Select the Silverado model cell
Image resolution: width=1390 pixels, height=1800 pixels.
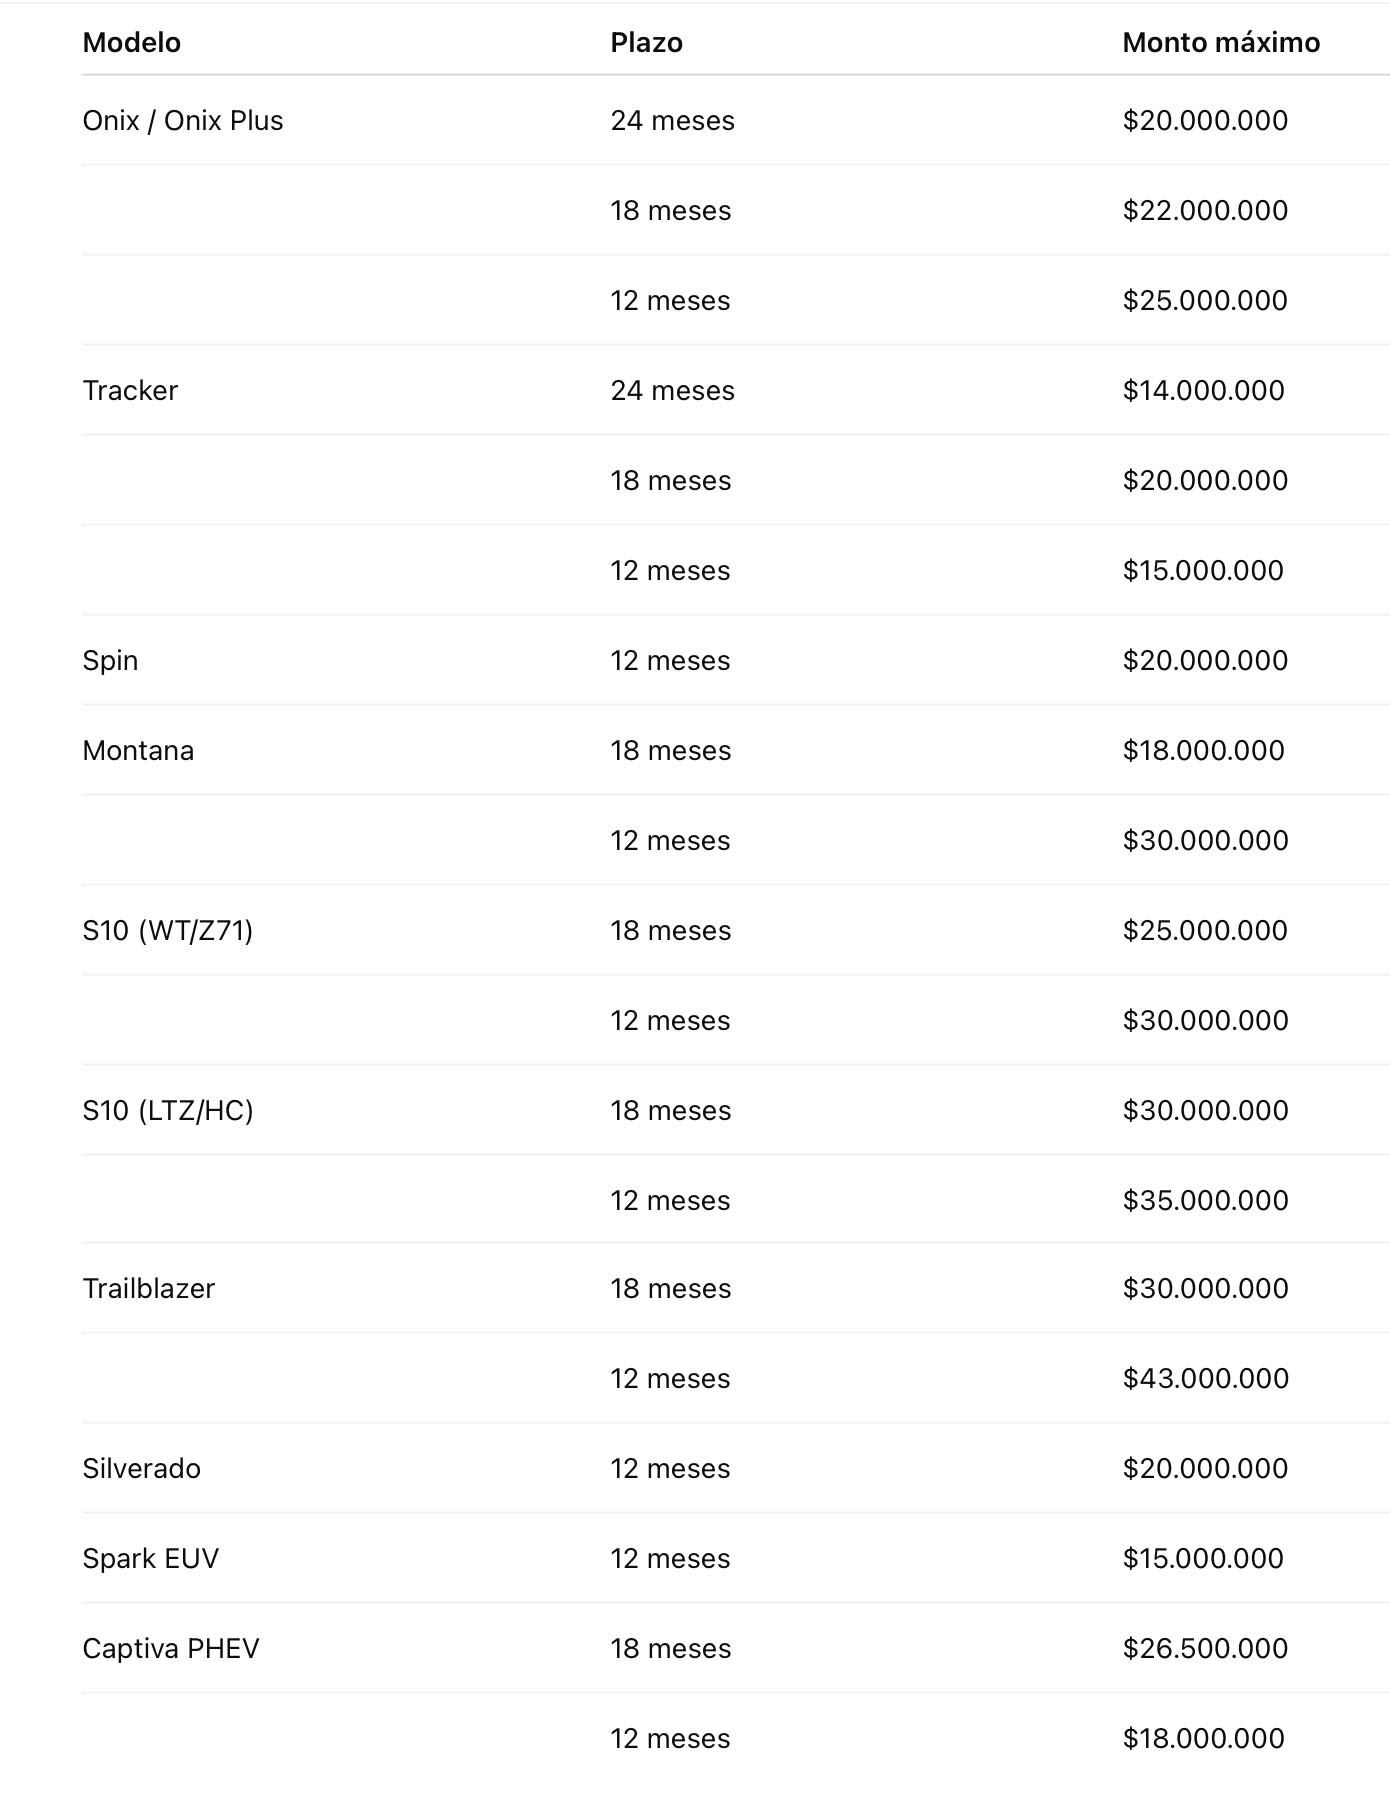142,1469
